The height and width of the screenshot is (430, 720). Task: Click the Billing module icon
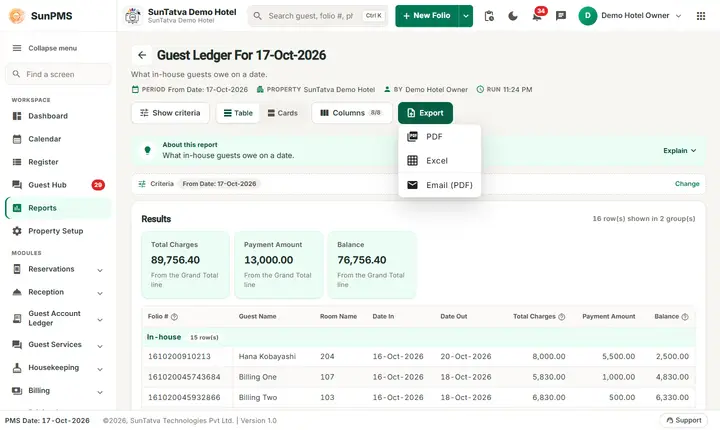pos(17,390)
